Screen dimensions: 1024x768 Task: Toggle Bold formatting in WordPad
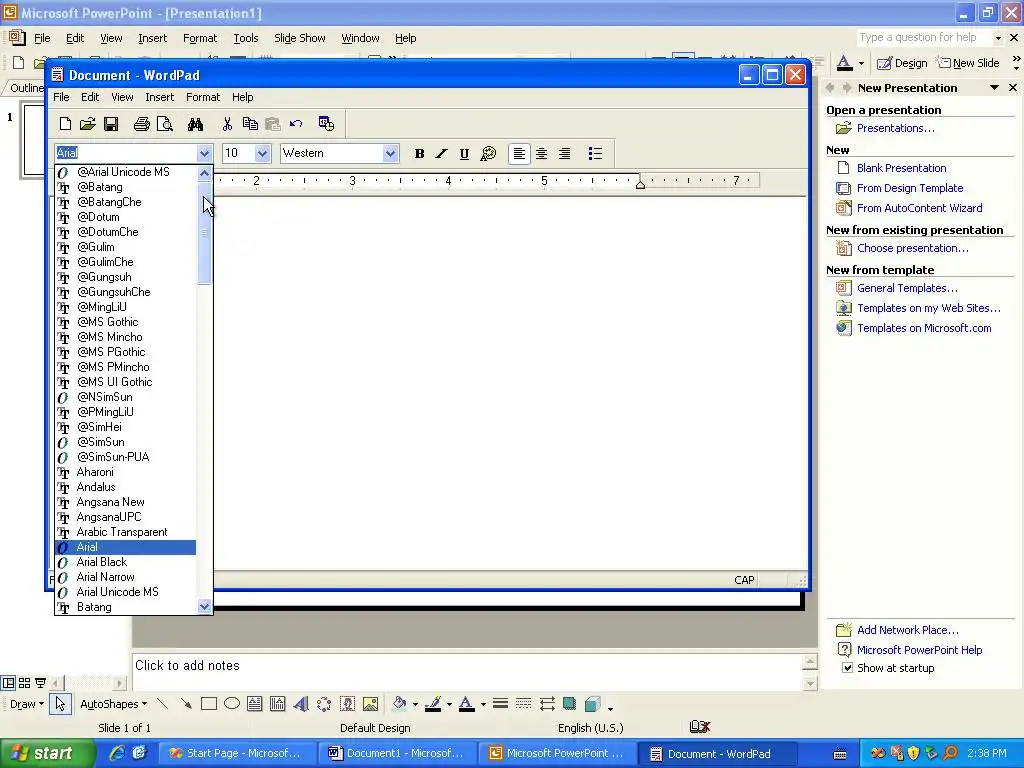coord(419,153)
